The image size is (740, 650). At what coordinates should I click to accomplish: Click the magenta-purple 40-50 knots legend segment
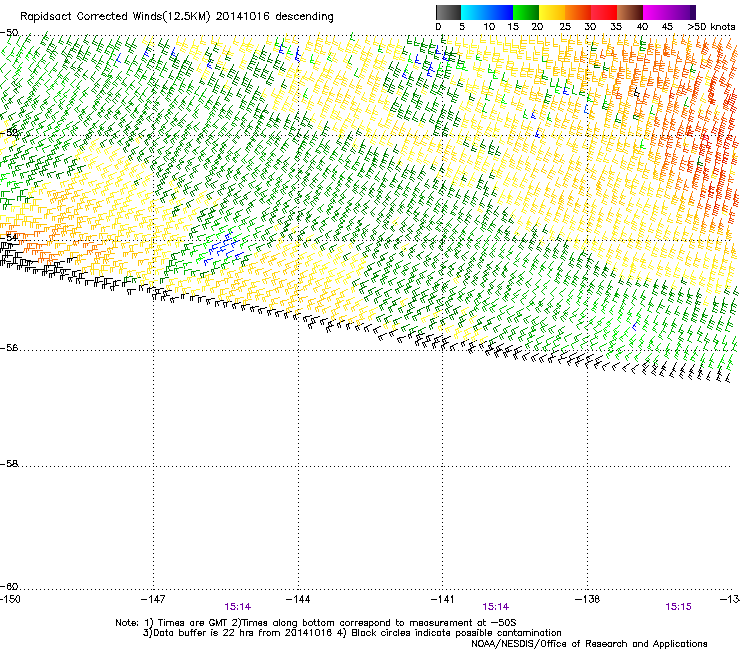pyautogui.click(x=669, y=12)
